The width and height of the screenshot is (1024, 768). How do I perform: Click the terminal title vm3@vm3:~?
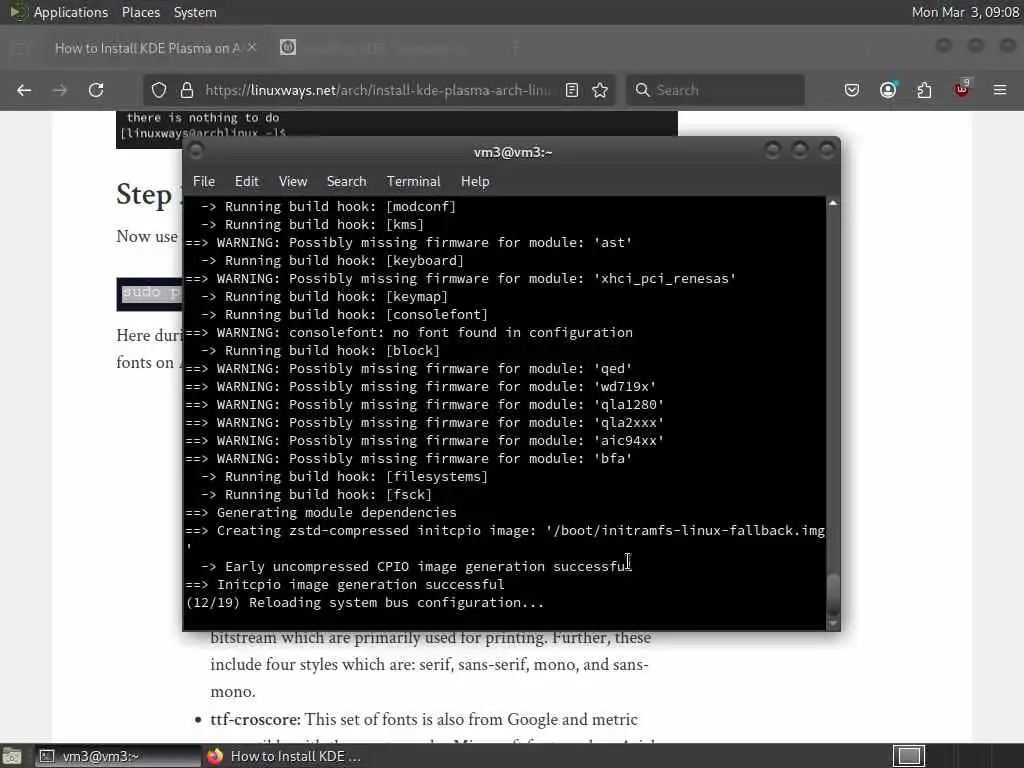(513, 152)
